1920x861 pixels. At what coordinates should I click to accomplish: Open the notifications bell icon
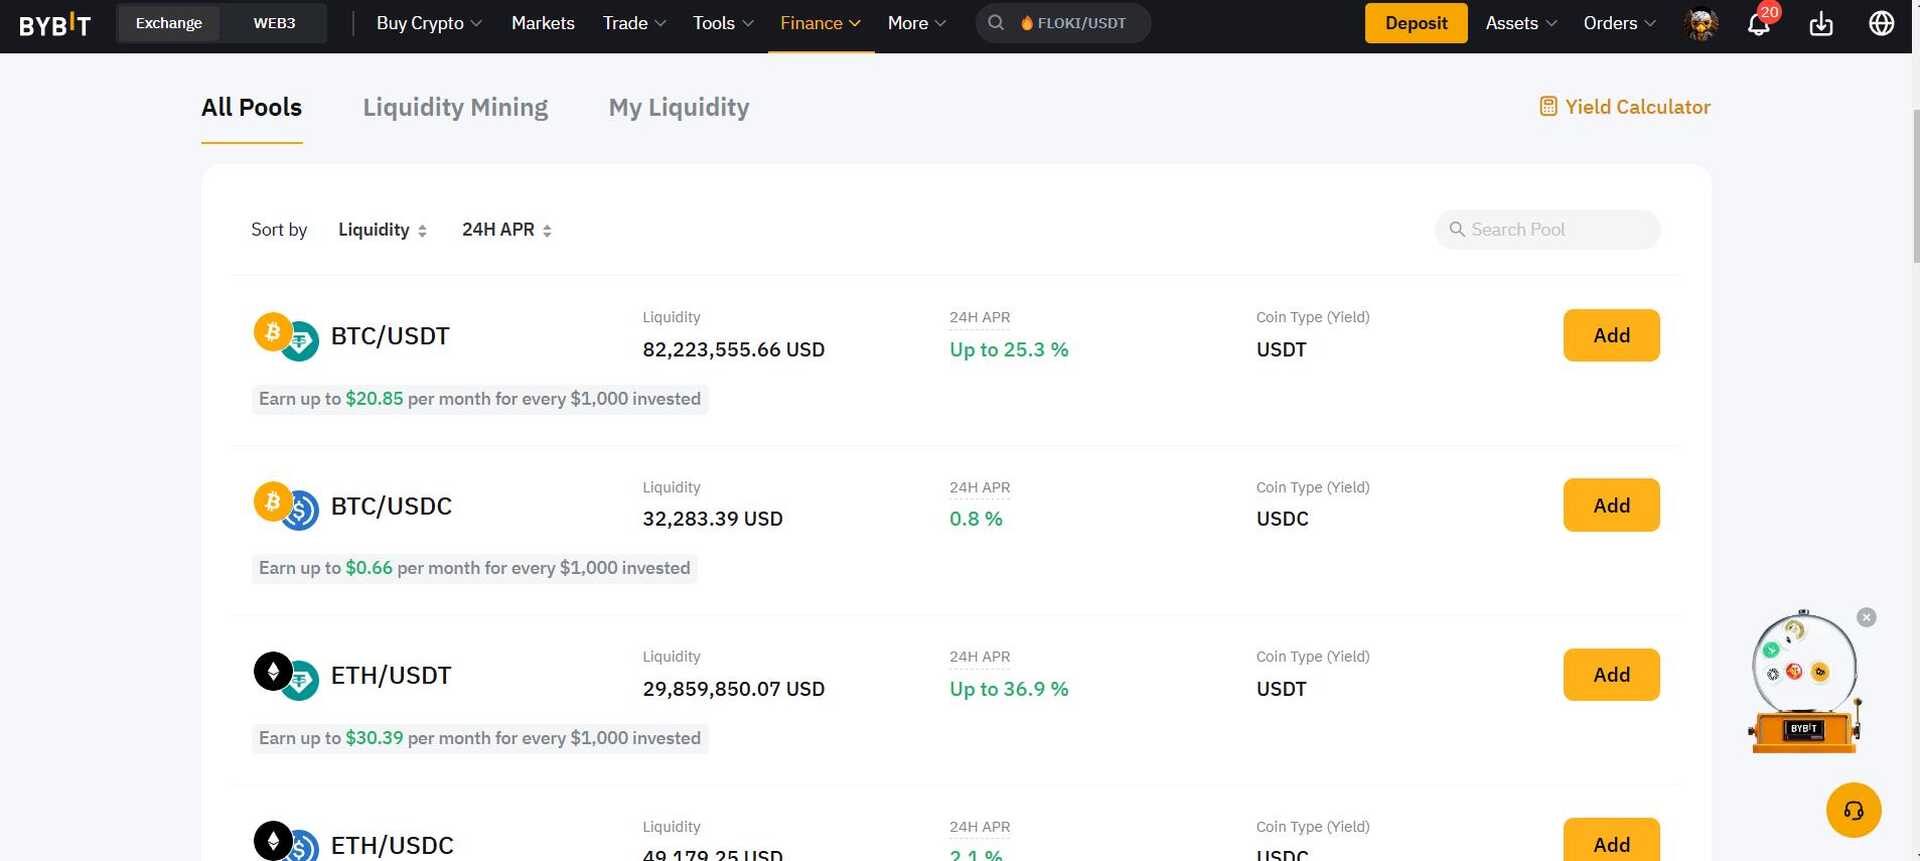(1759, 23)
